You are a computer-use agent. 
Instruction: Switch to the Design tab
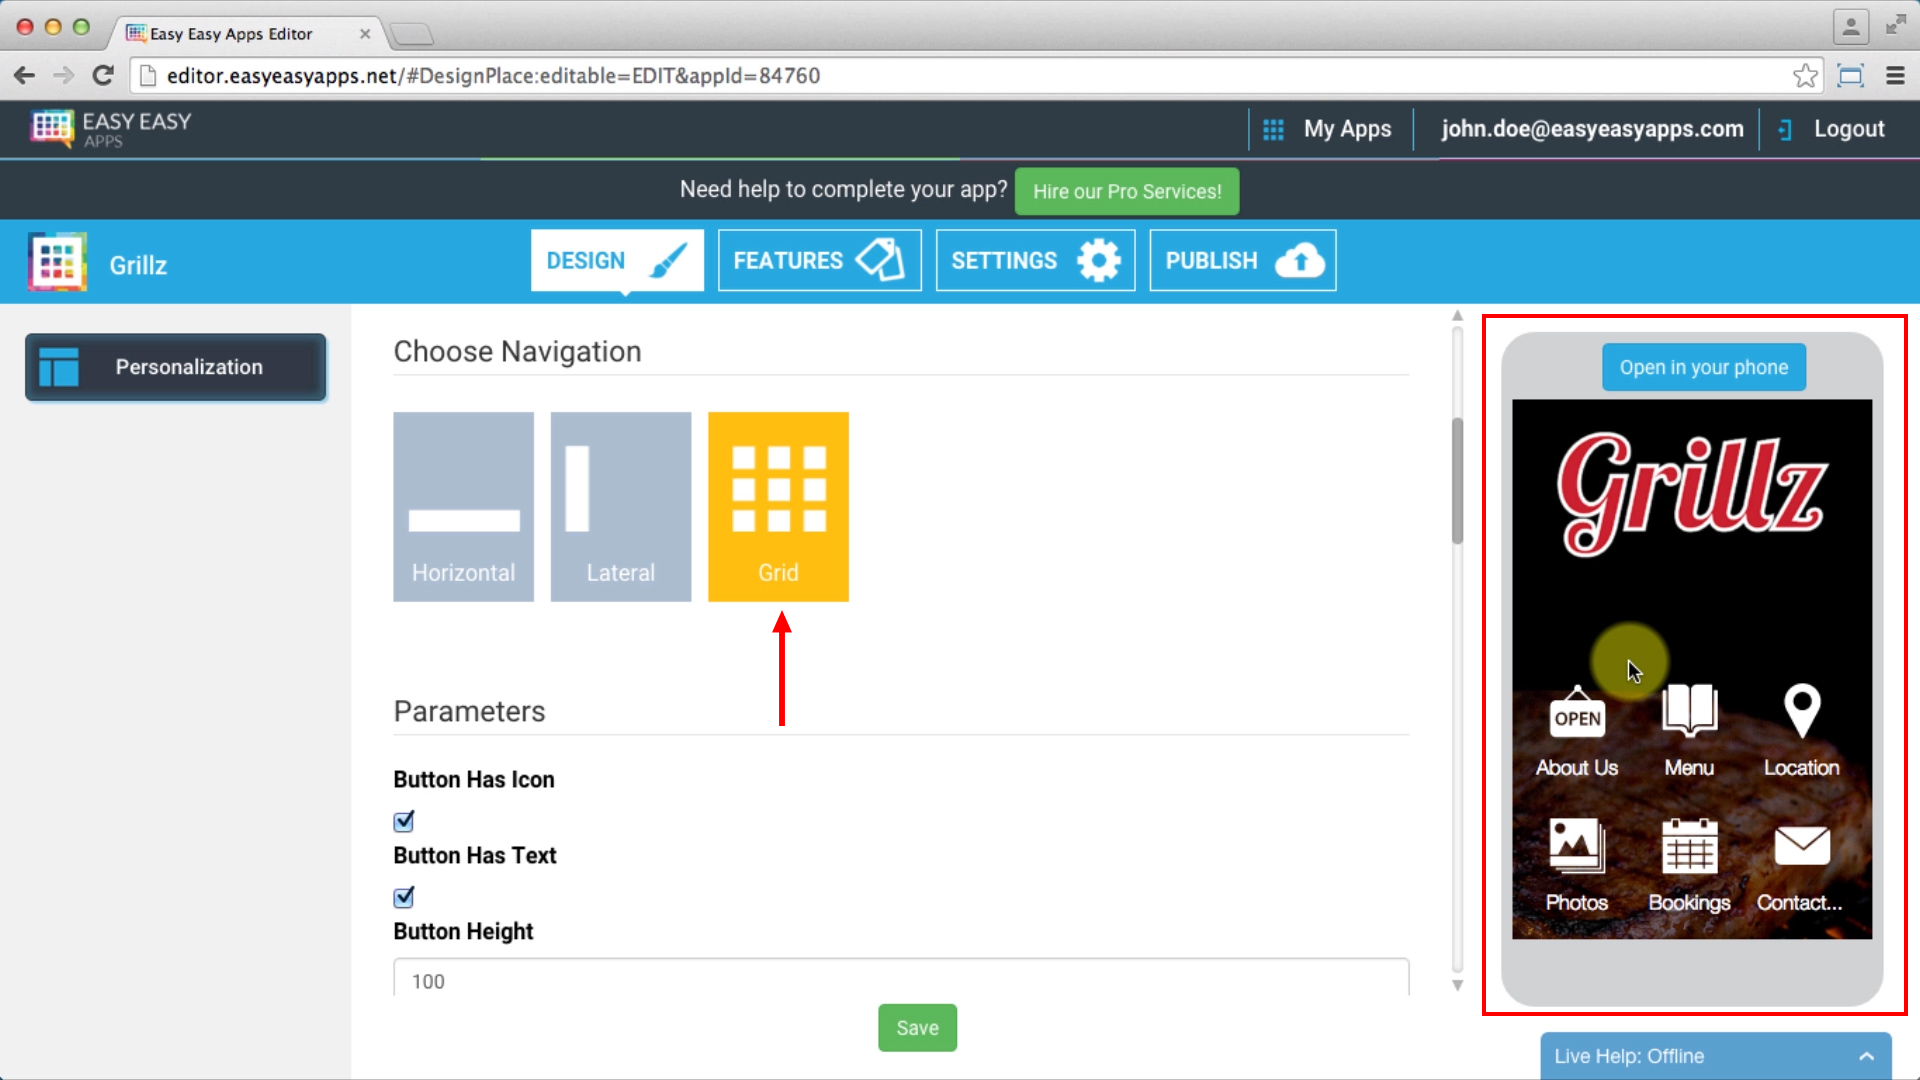click(x=615, y=261)
